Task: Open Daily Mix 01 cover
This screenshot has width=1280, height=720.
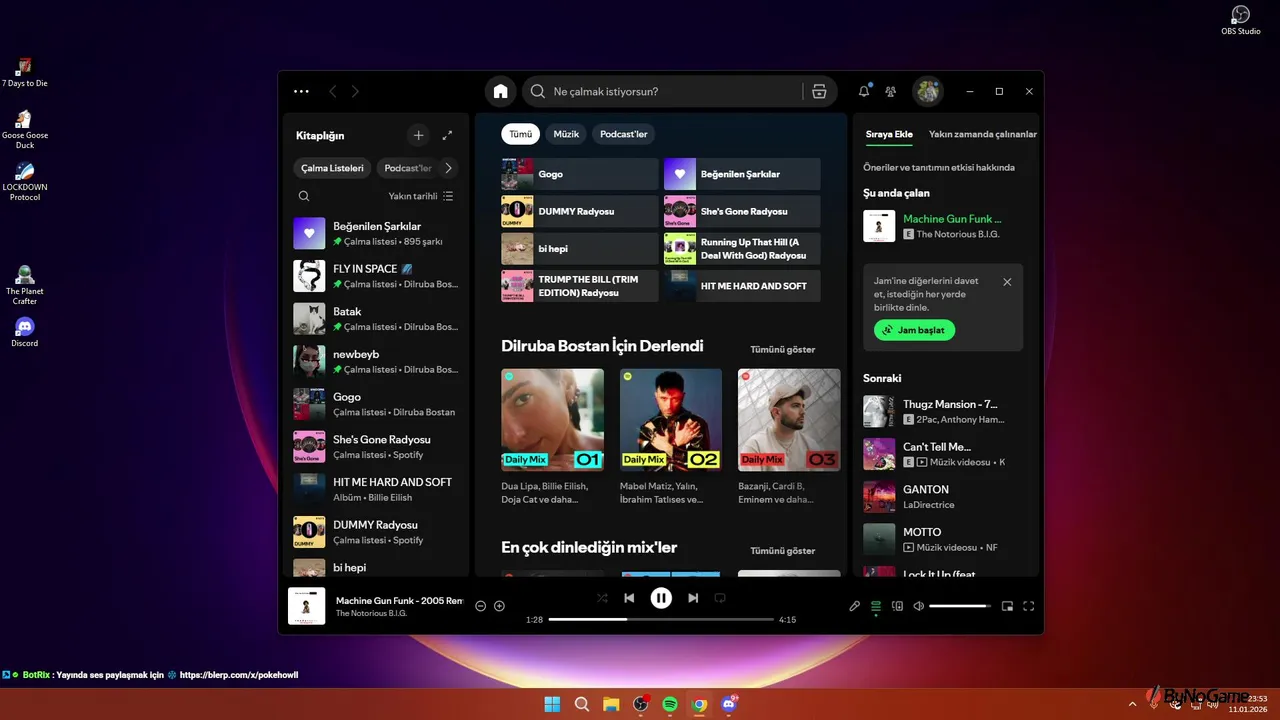Action: [552, 420]
